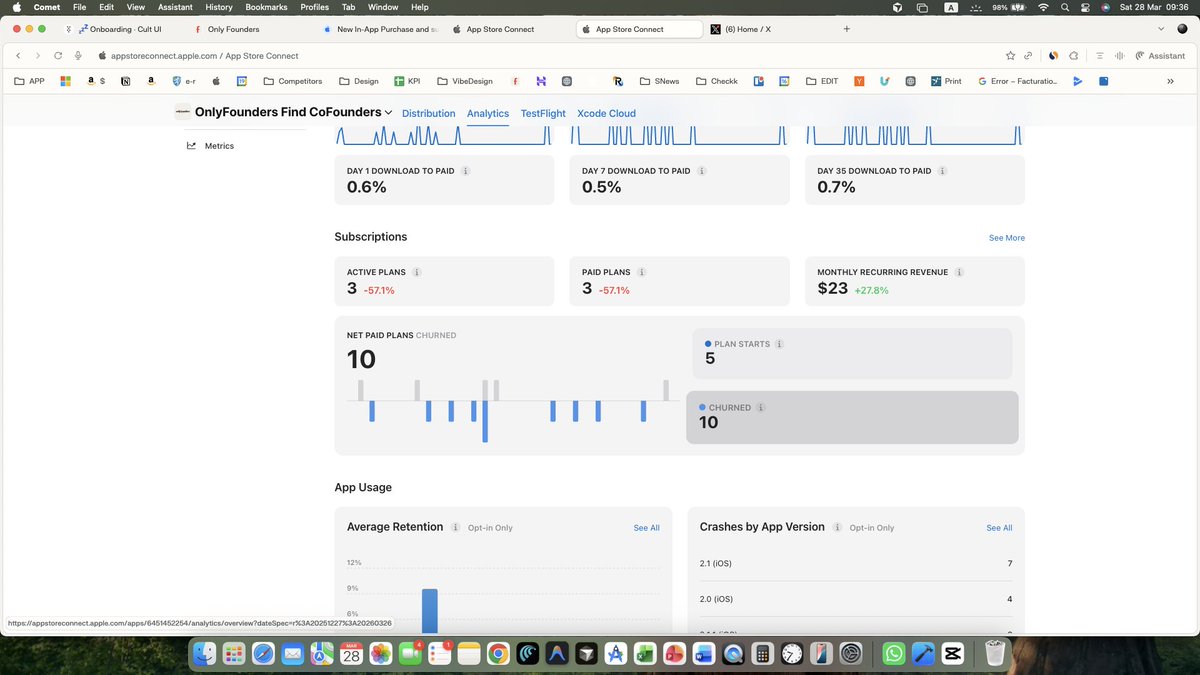Switch to the Distribution tab
This screenshot has height=675, width=1200.
point(428,113)
